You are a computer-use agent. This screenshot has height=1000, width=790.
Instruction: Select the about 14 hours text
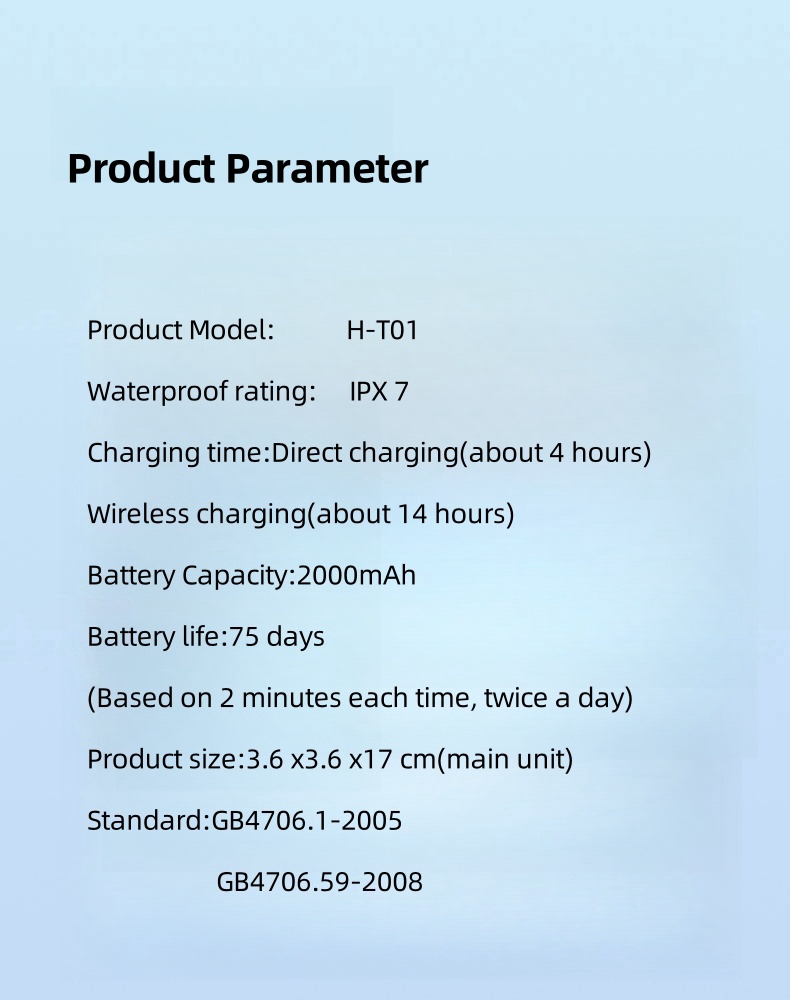pos(411,514)
